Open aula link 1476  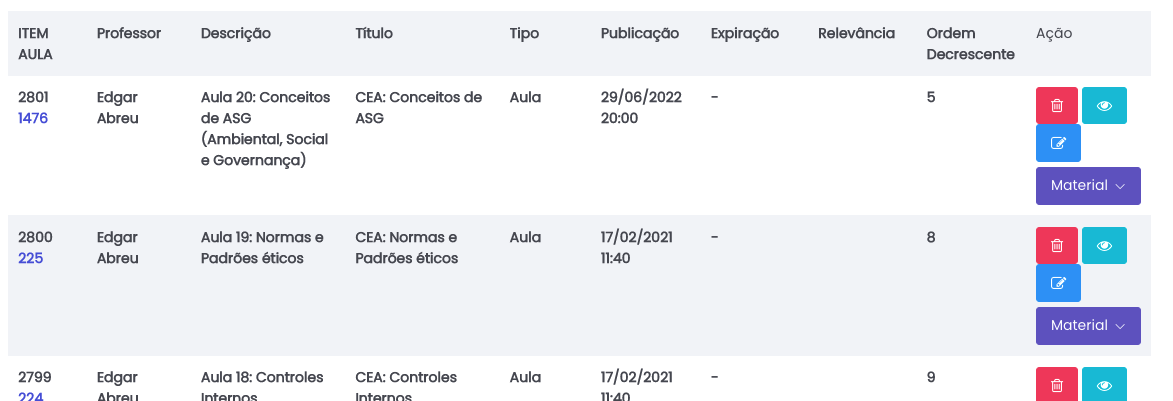coord(33,118)
